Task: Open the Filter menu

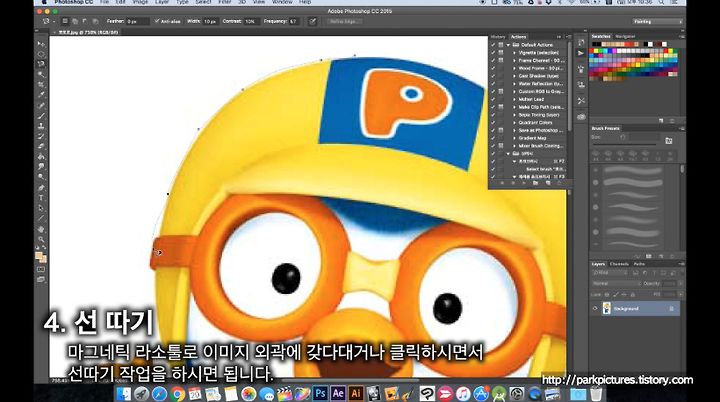Action: point(225,2)
